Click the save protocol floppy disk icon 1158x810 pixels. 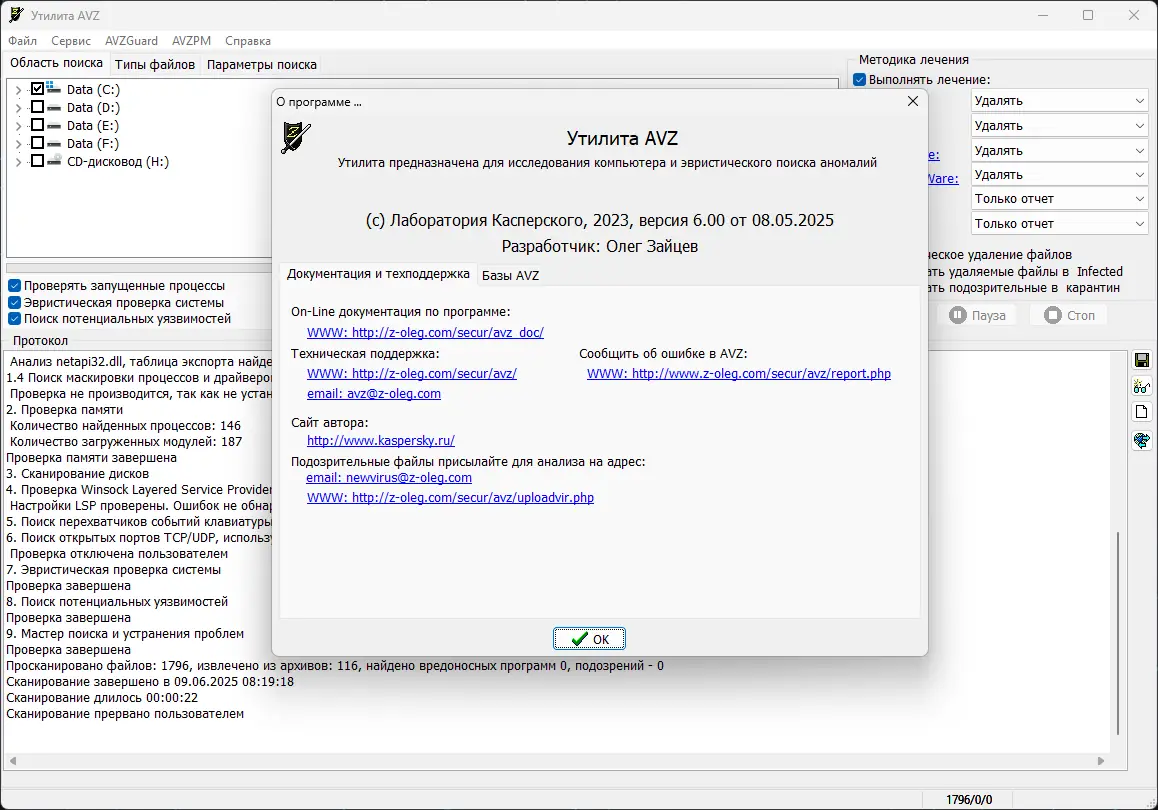[1142, 360]
